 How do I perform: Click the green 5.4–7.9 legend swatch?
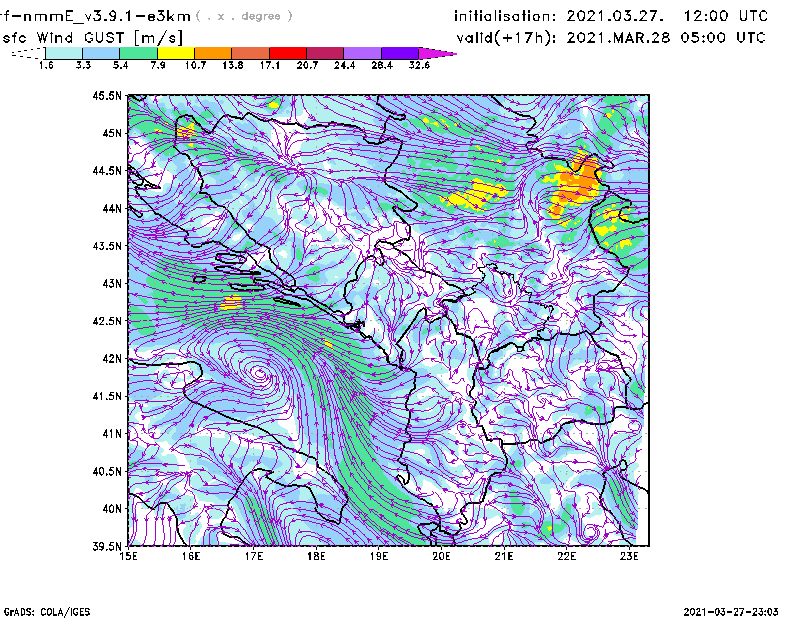coord(139,53)
